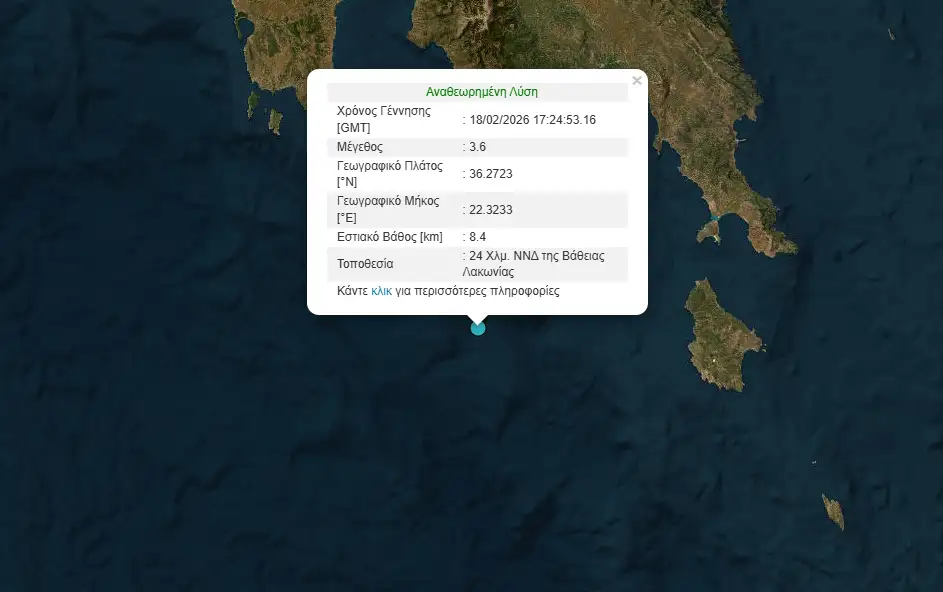Click the 'Γεωγραφικό Πλάτος [°N]' label

point(390,173)
